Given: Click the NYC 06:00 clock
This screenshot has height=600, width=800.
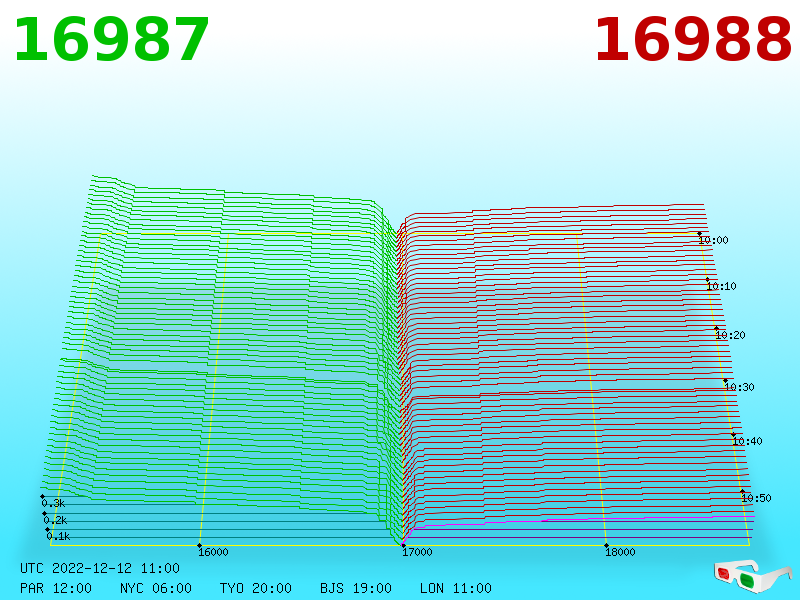Looking at the screenshot, I should [156, 588].
